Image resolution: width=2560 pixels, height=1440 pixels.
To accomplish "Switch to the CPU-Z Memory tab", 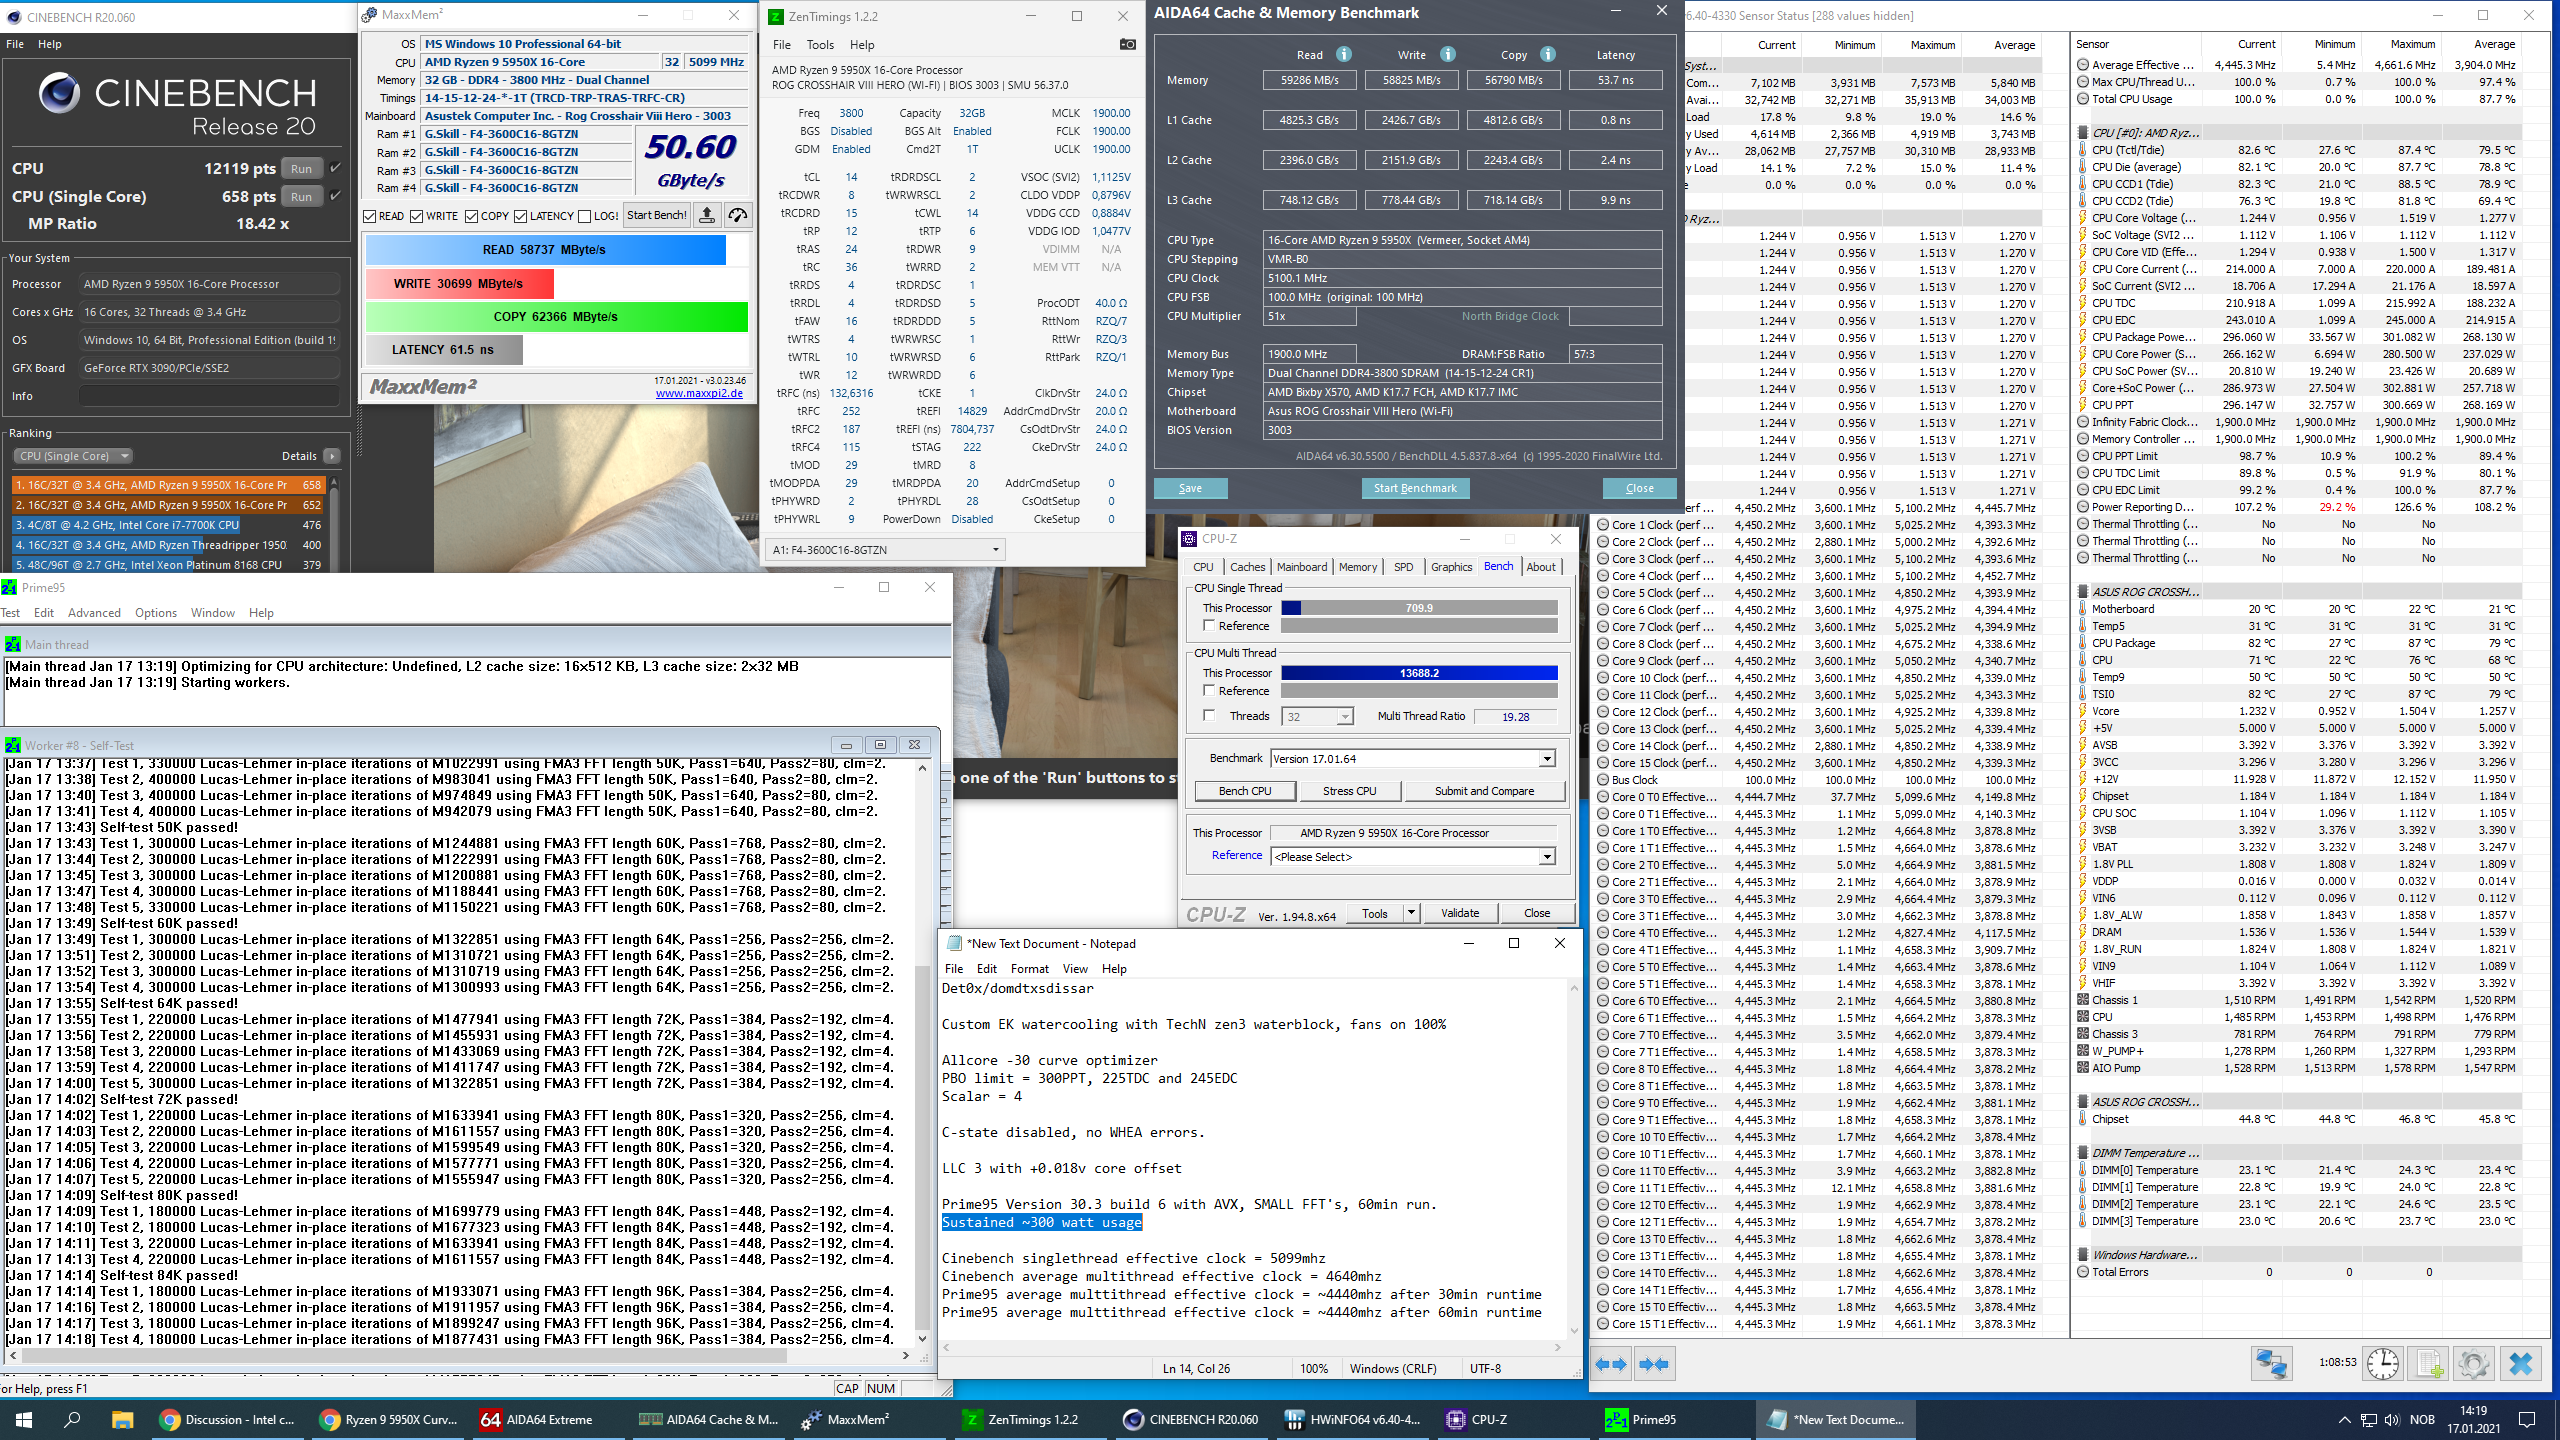I will (x=1357, y=567).
